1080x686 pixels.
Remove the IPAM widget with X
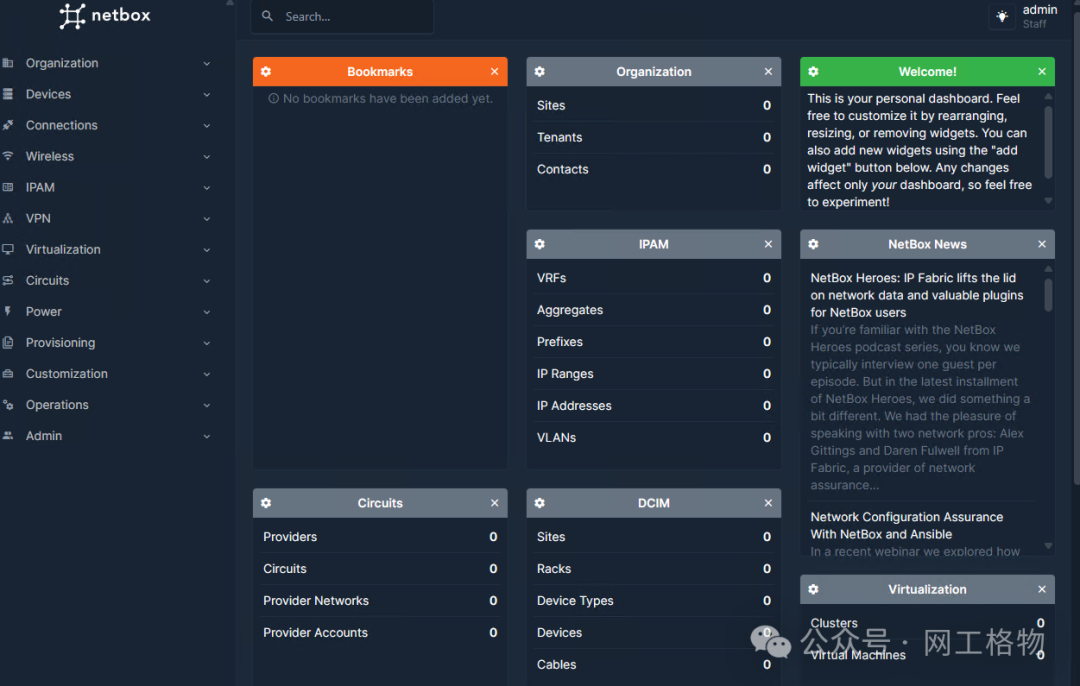coord(768,245)
